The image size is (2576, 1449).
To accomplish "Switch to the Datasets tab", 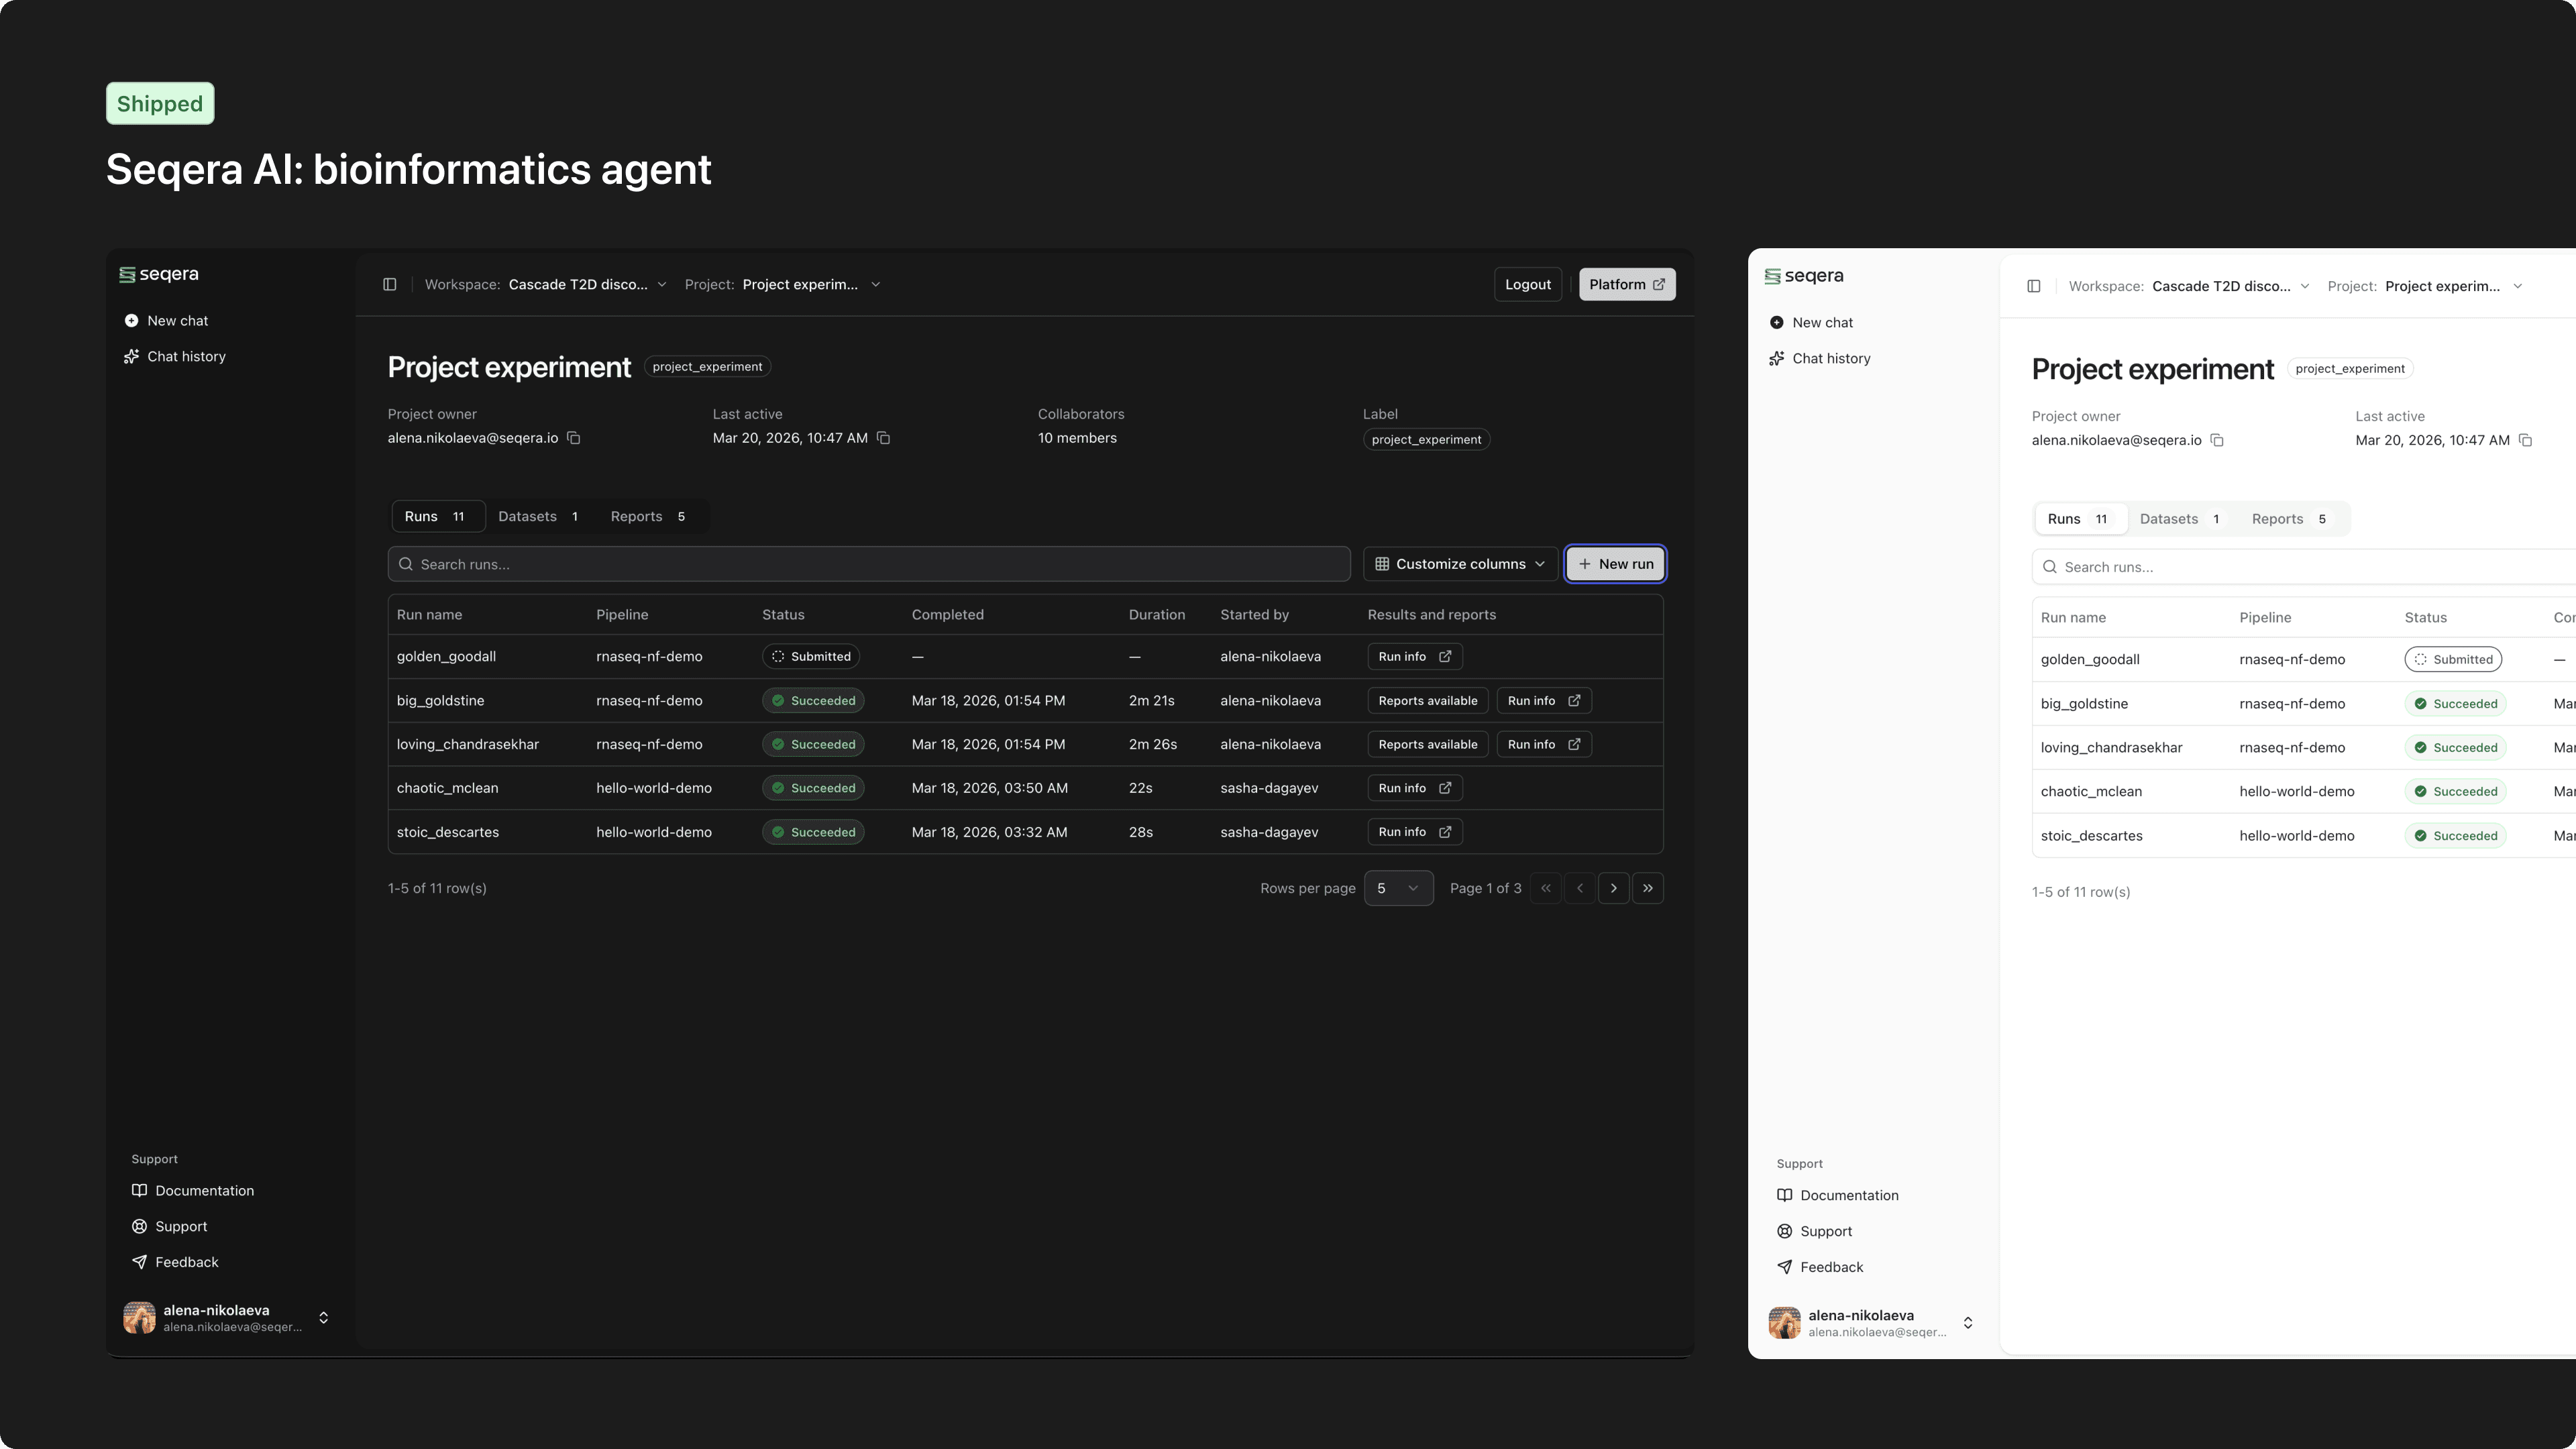I will [539, 516].
